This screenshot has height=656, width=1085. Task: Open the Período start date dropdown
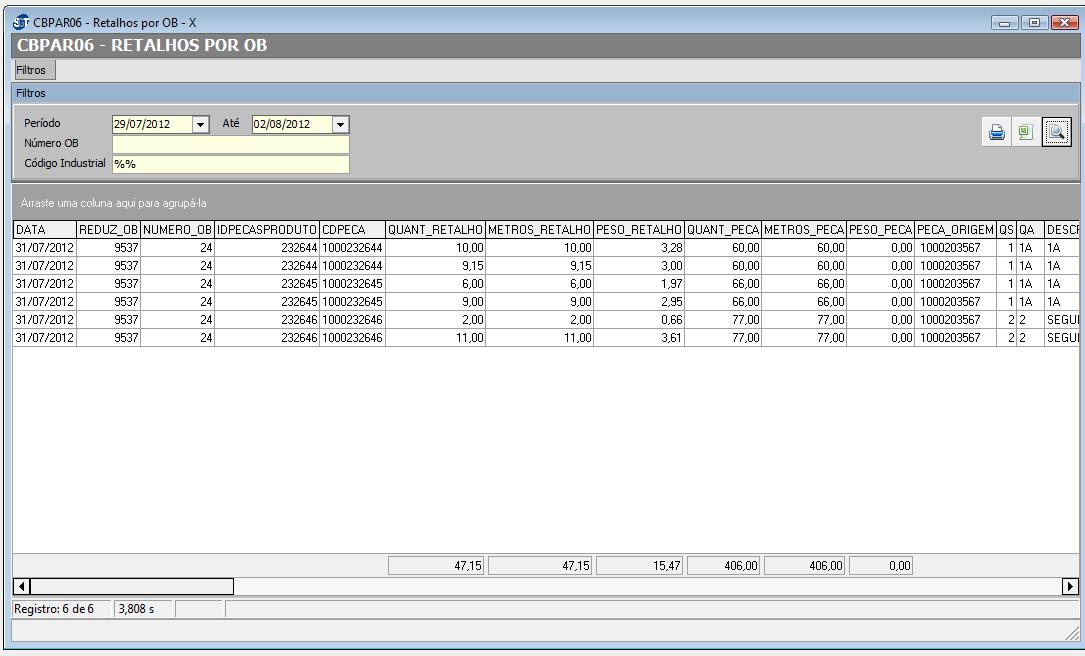(x=200, y=125)
